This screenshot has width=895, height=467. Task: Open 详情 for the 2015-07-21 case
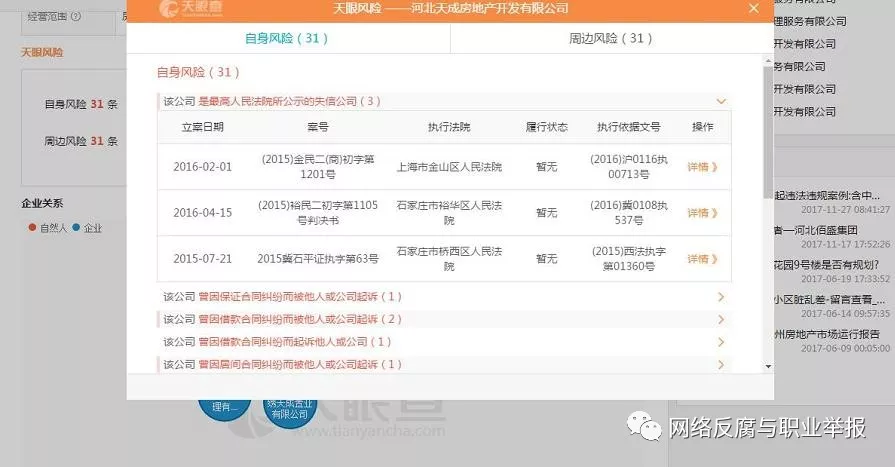point(702,259)
